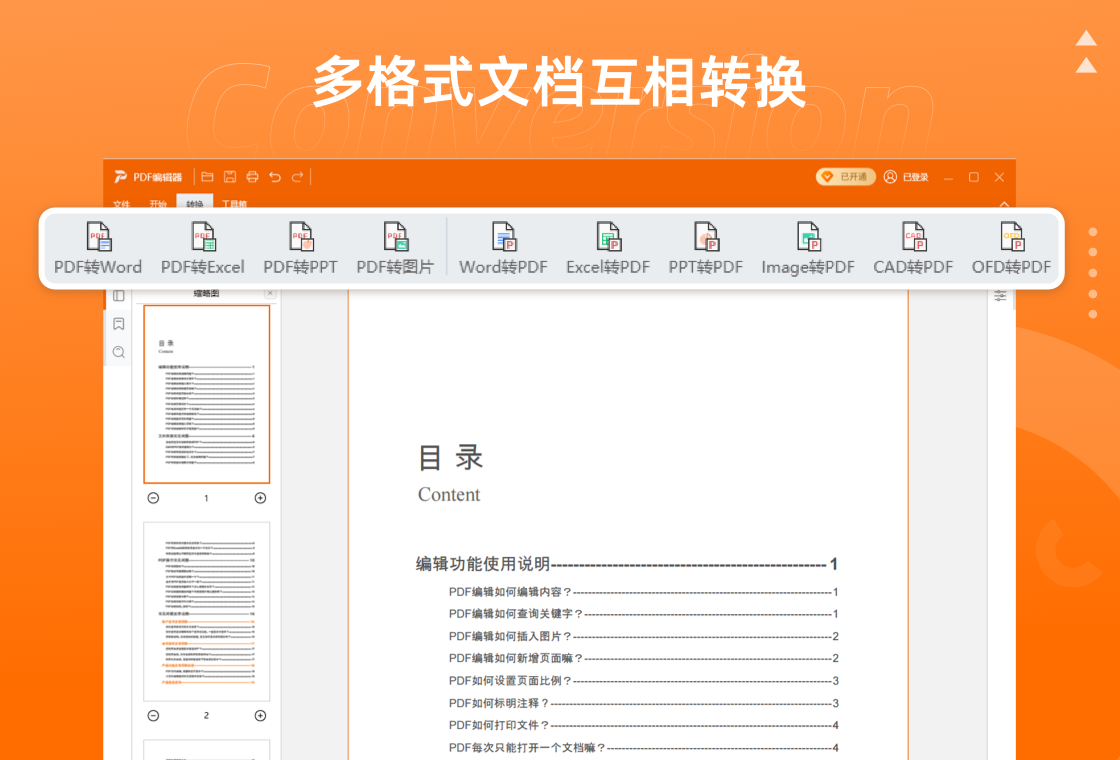The height and width of the screenshot is (760, 1120).
Task: Enlarge thumbnails with plus under page 1
Action: (261, 498)
